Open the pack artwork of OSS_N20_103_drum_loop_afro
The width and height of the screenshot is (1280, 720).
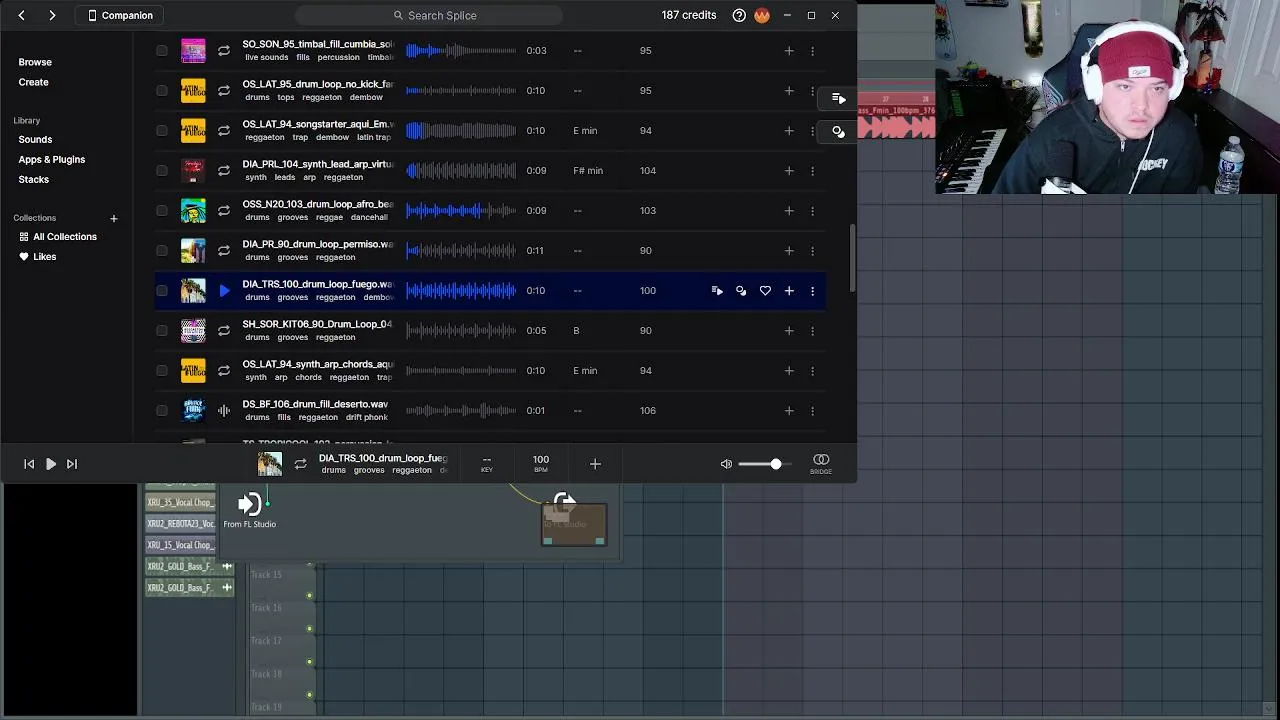[193, 210]
